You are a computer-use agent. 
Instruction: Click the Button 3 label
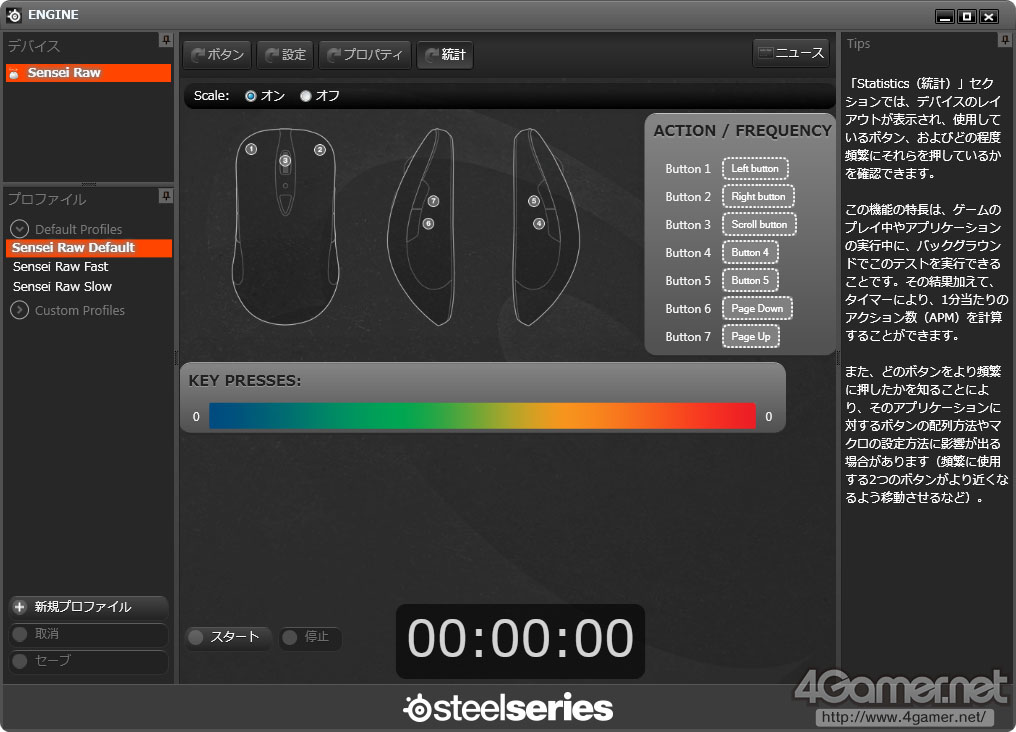click(x=688, y=225)
